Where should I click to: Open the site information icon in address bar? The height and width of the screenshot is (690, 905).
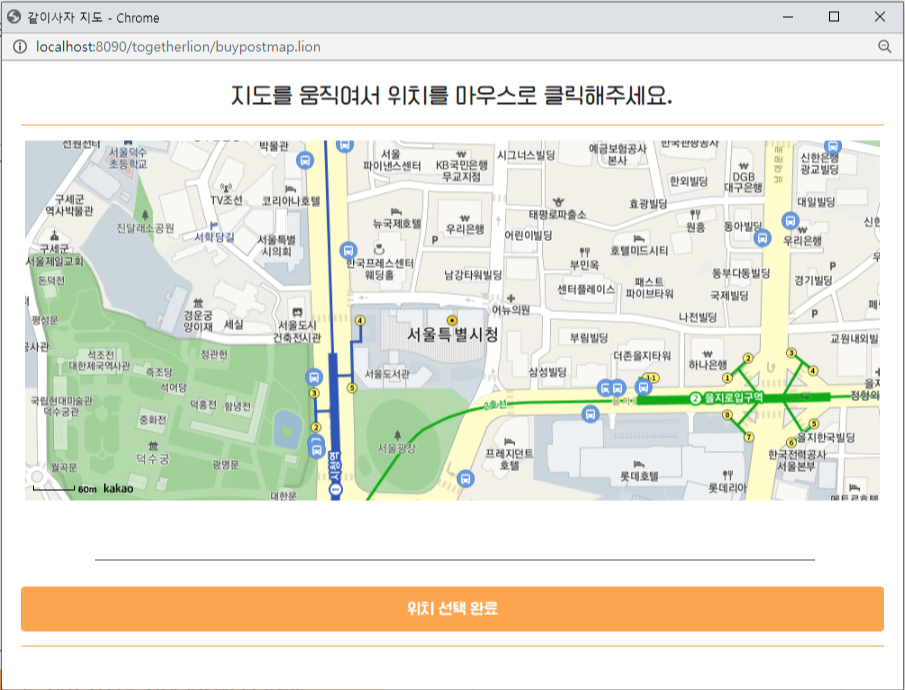[x=19, y=47]
